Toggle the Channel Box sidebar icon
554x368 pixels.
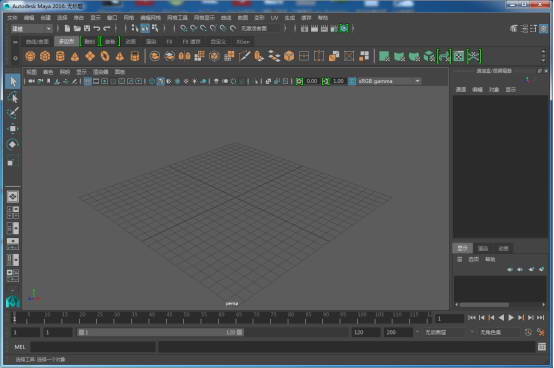click(x=543, y=29)
